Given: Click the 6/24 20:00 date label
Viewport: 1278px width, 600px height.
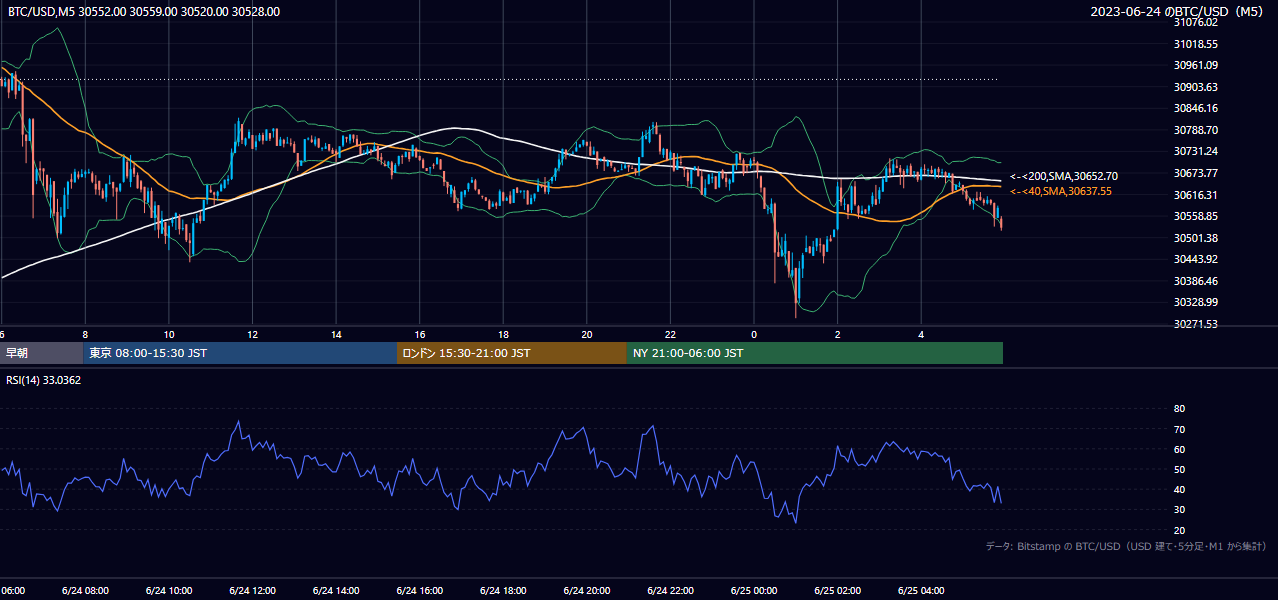Looking at the screenshot, I should point(587,591).
